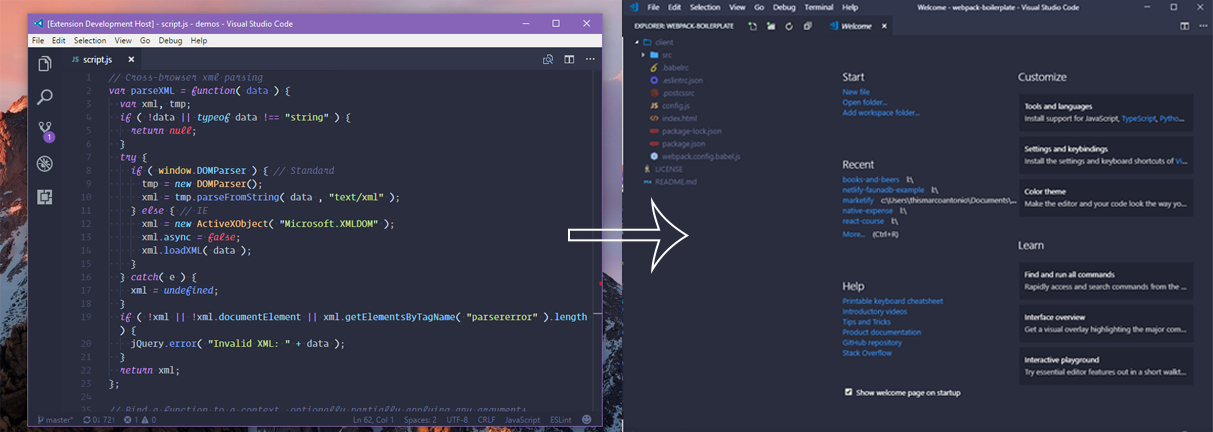Viewport: 1213px width, 432px height.
Task: Click New File icon in Explorer header
Action: 752,26
